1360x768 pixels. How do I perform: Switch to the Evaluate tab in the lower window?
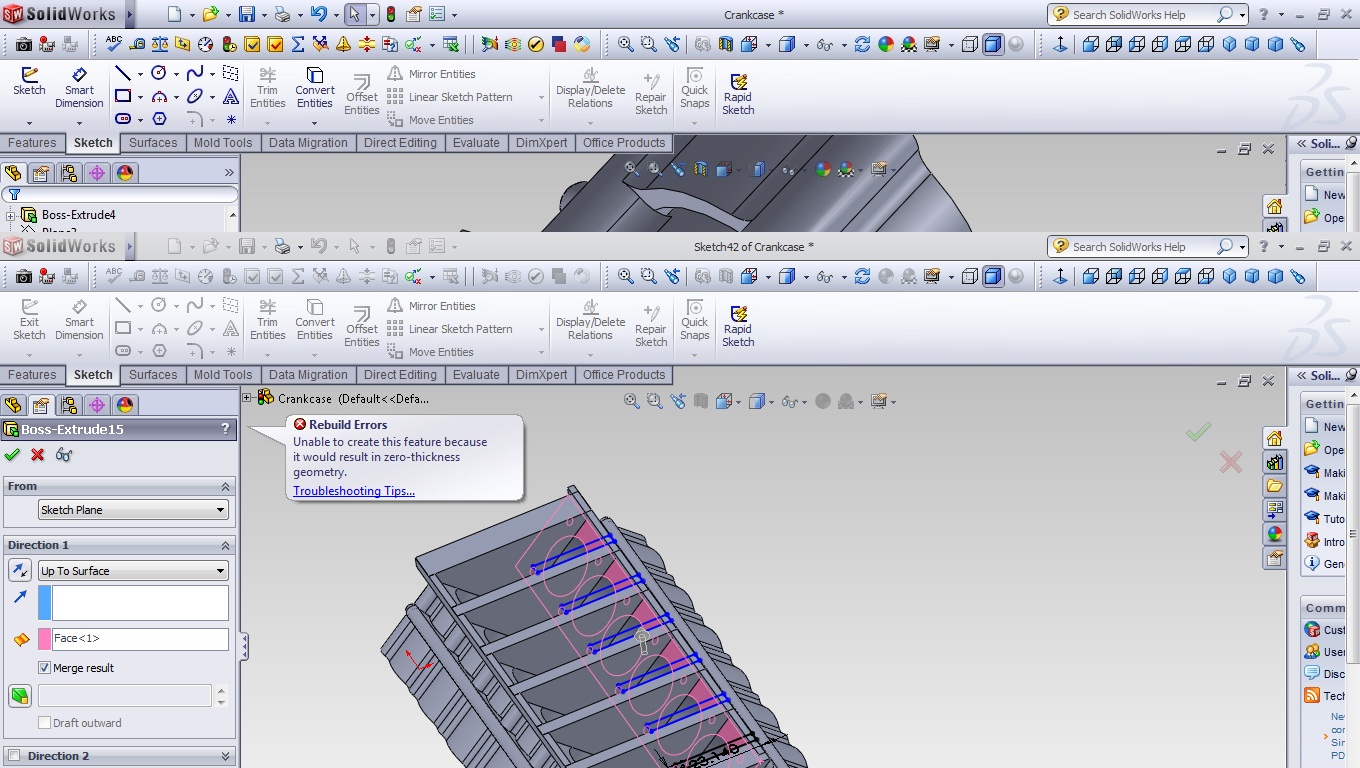(x=476, y=375)
